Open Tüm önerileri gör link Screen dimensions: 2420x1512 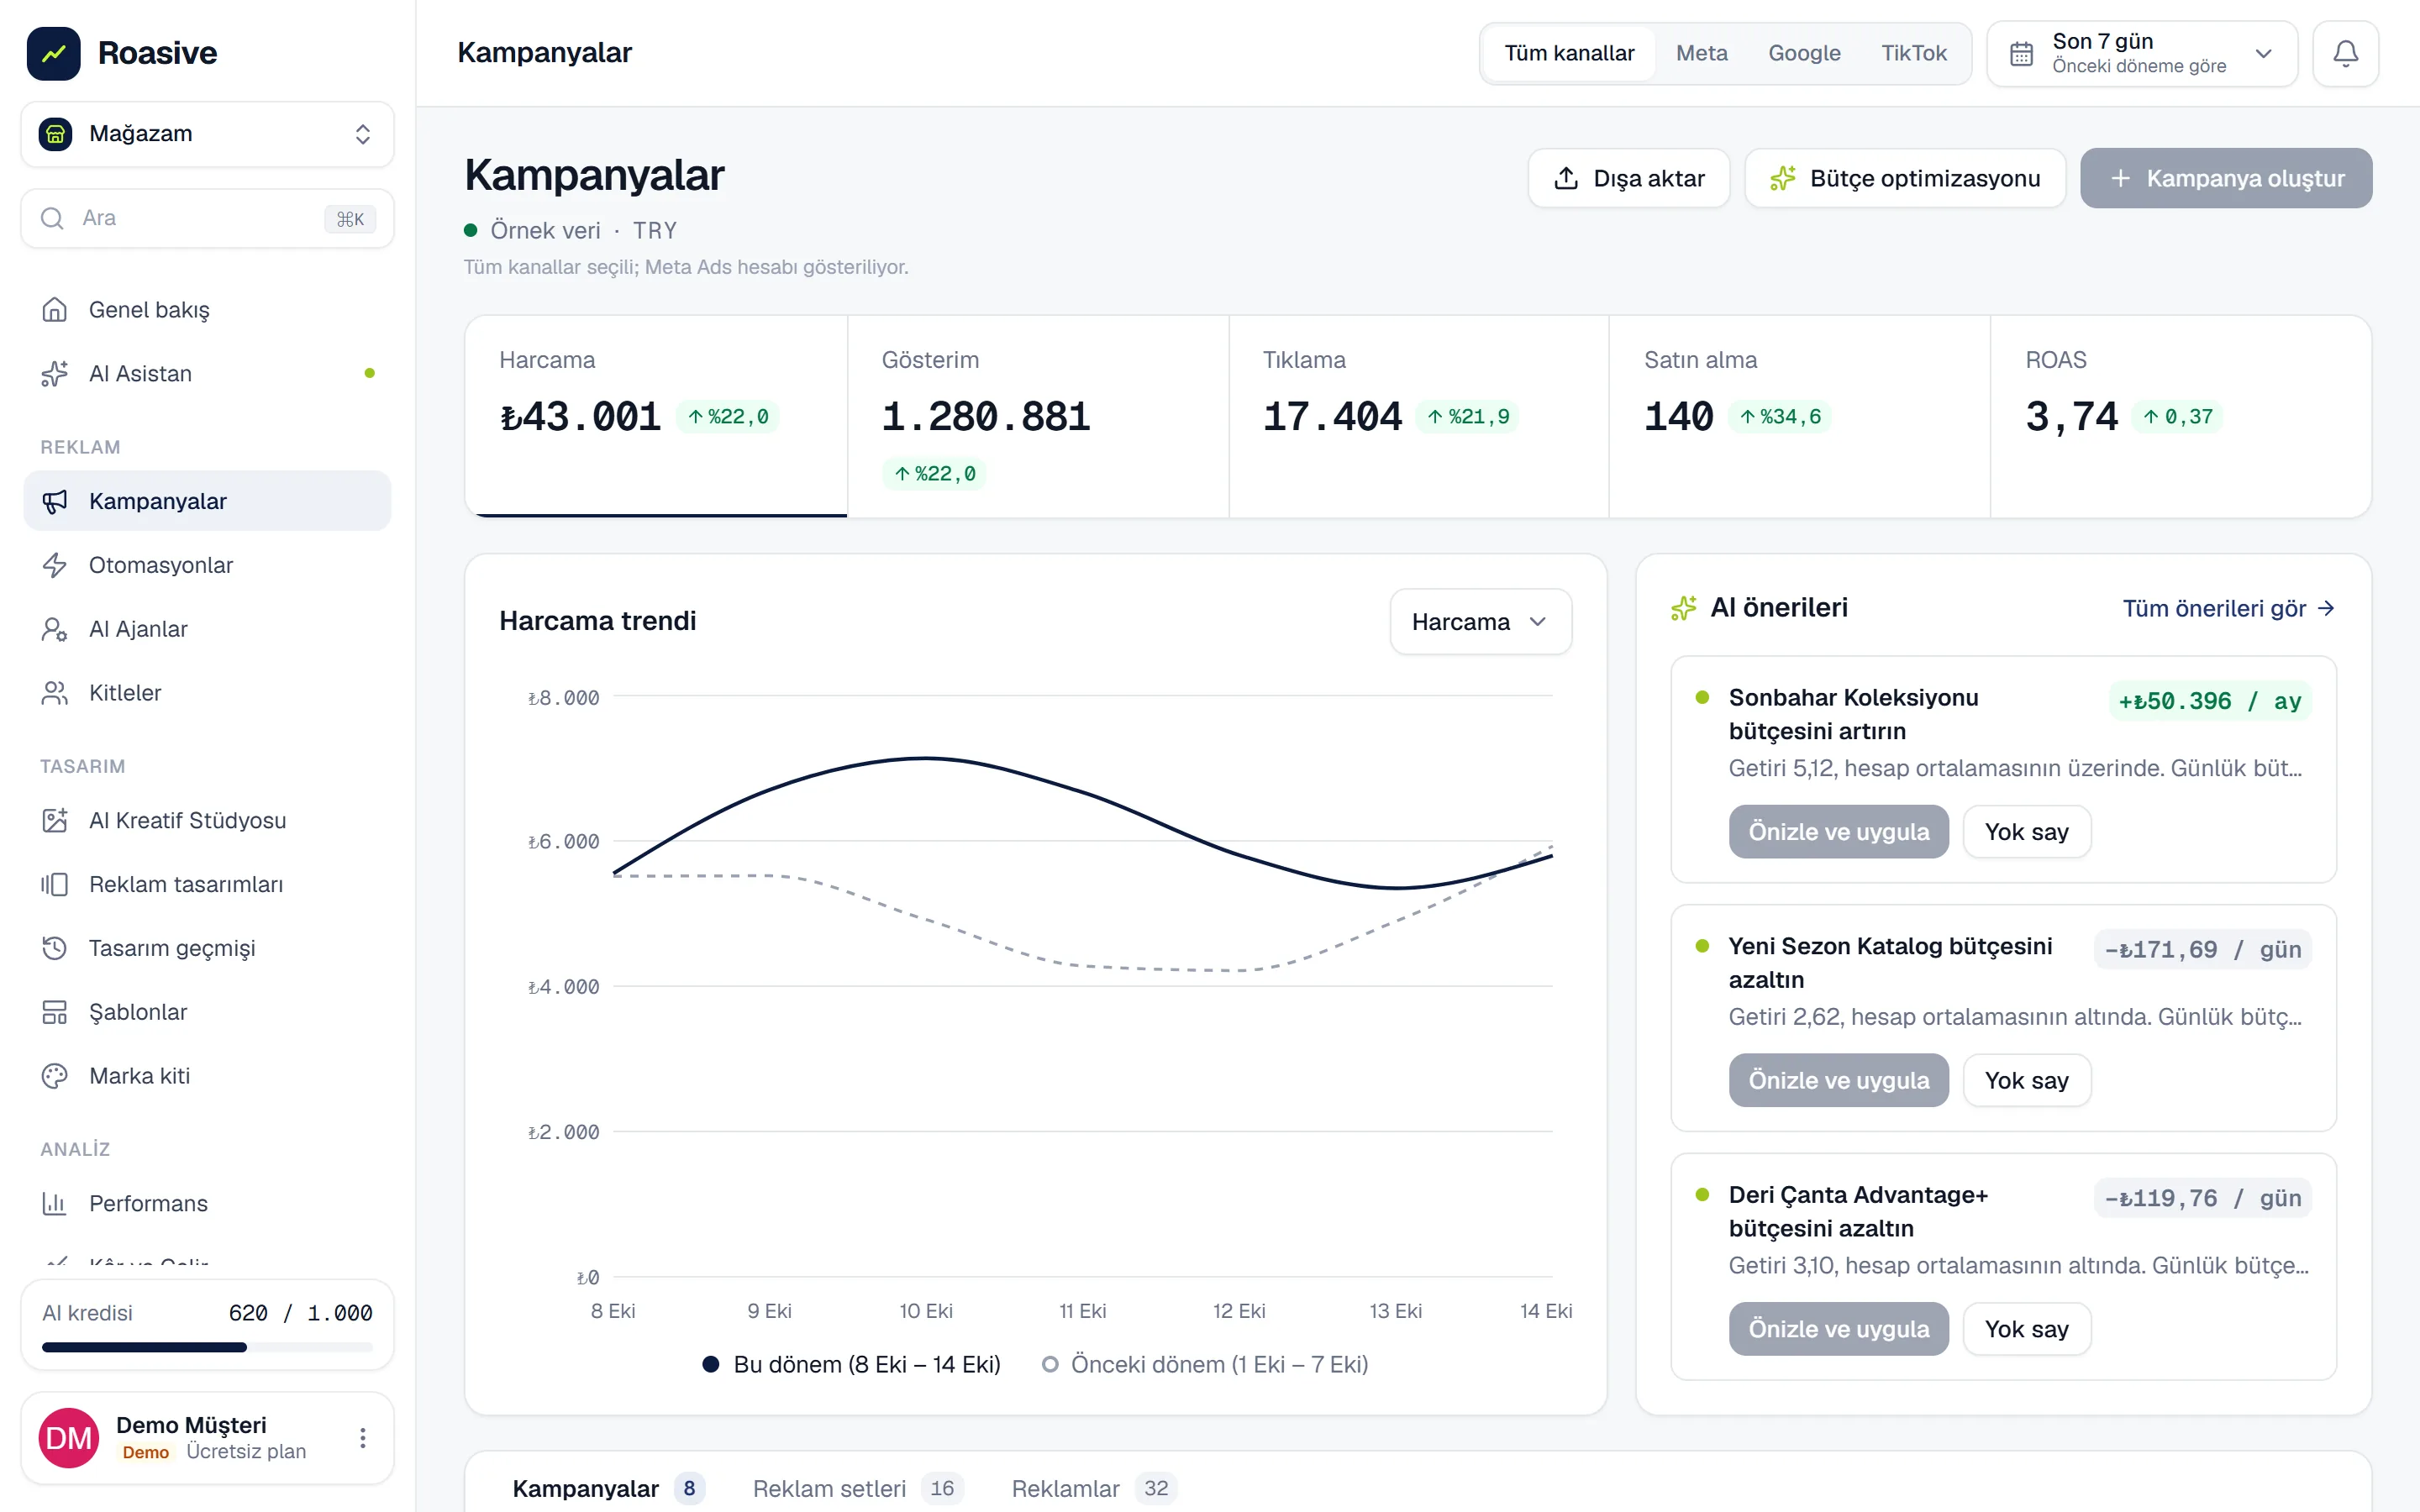point(2229,608)
